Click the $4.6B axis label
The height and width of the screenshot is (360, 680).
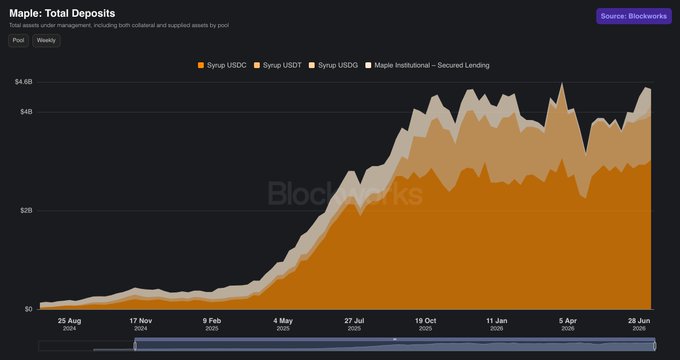(23, 82)
